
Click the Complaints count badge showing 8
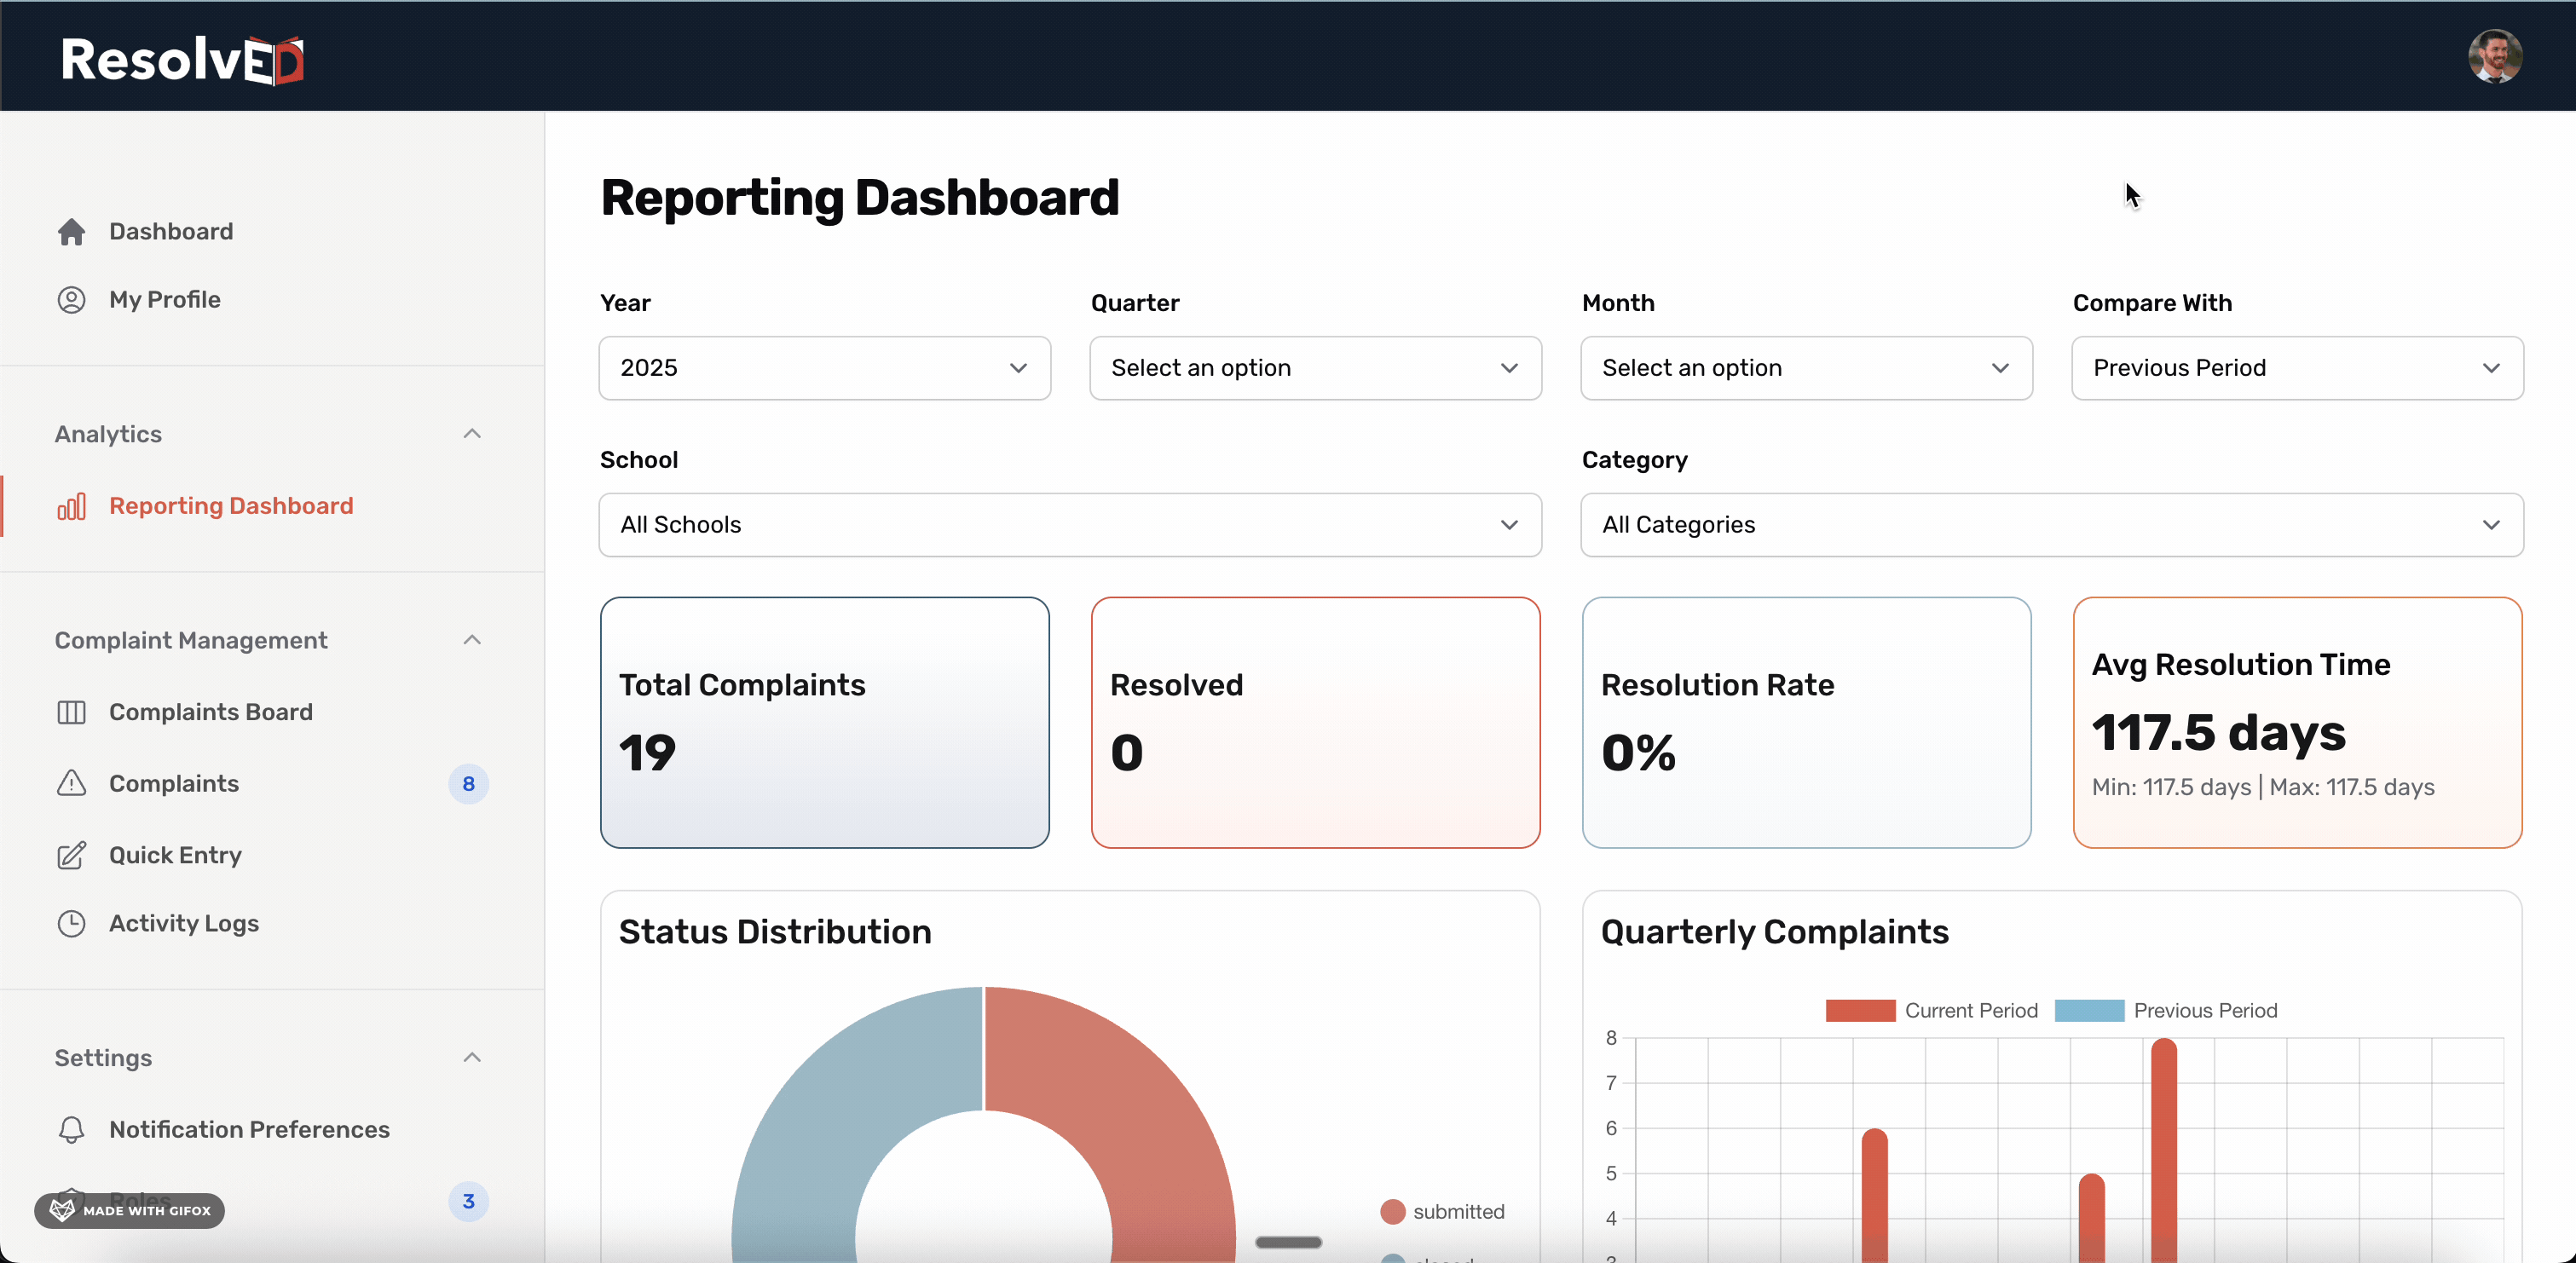tap(468, 784)
